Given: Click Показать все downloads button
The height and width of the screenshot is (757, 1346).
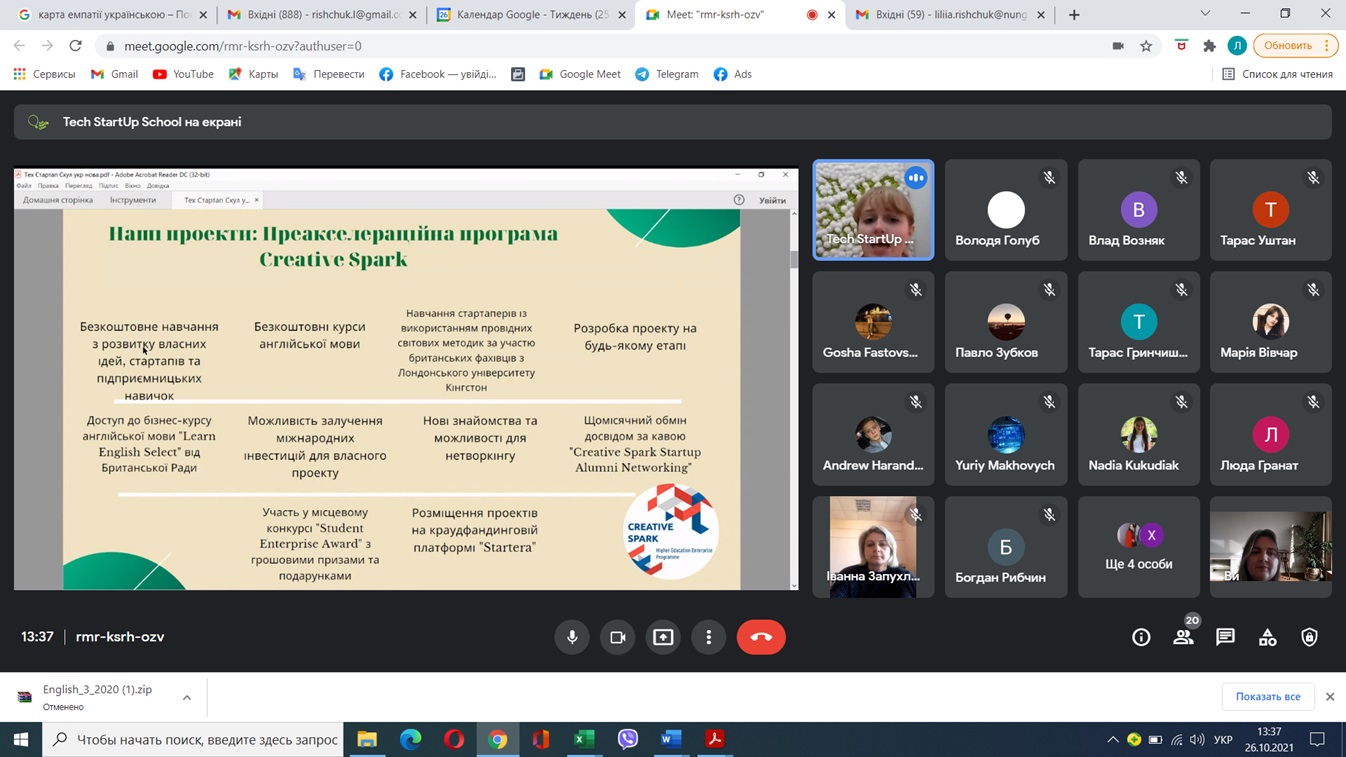Looking at the screenshot, I should (1267, 697).
